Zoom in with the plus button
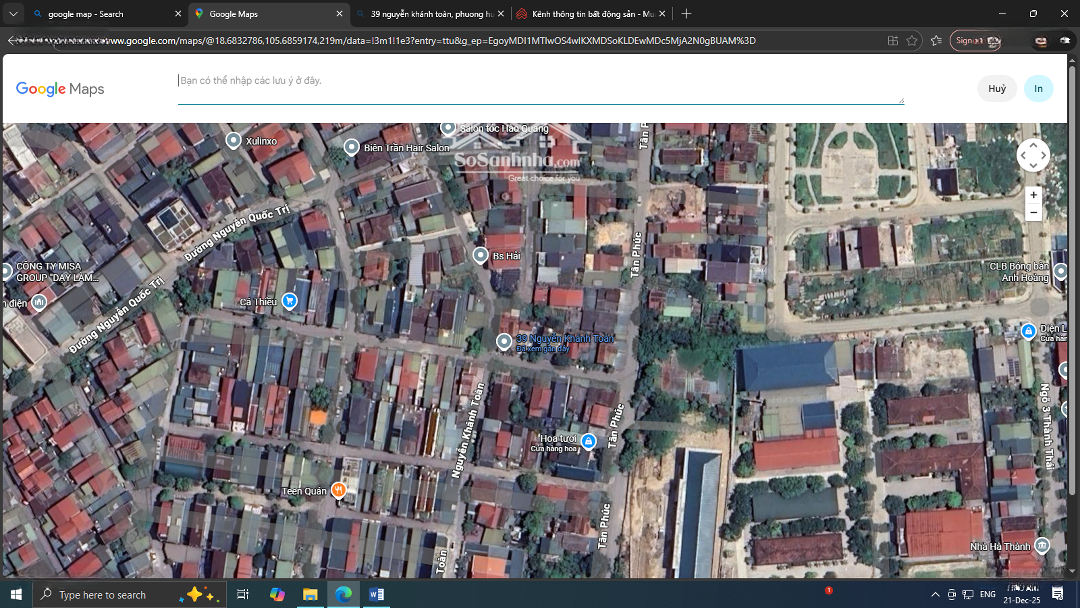Viewport: 1080px width, 608px height. (x=1033, y=195)
